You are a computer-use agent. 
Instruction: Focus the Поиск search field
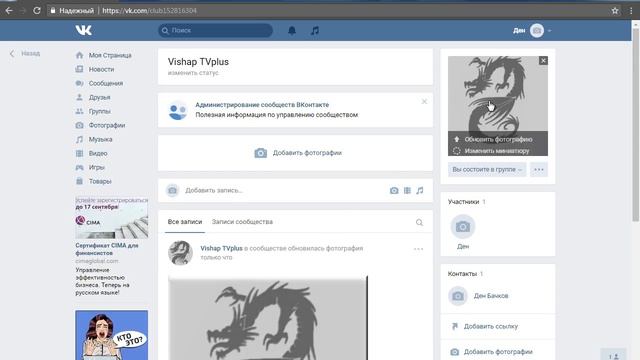click(x=216, y=30)
